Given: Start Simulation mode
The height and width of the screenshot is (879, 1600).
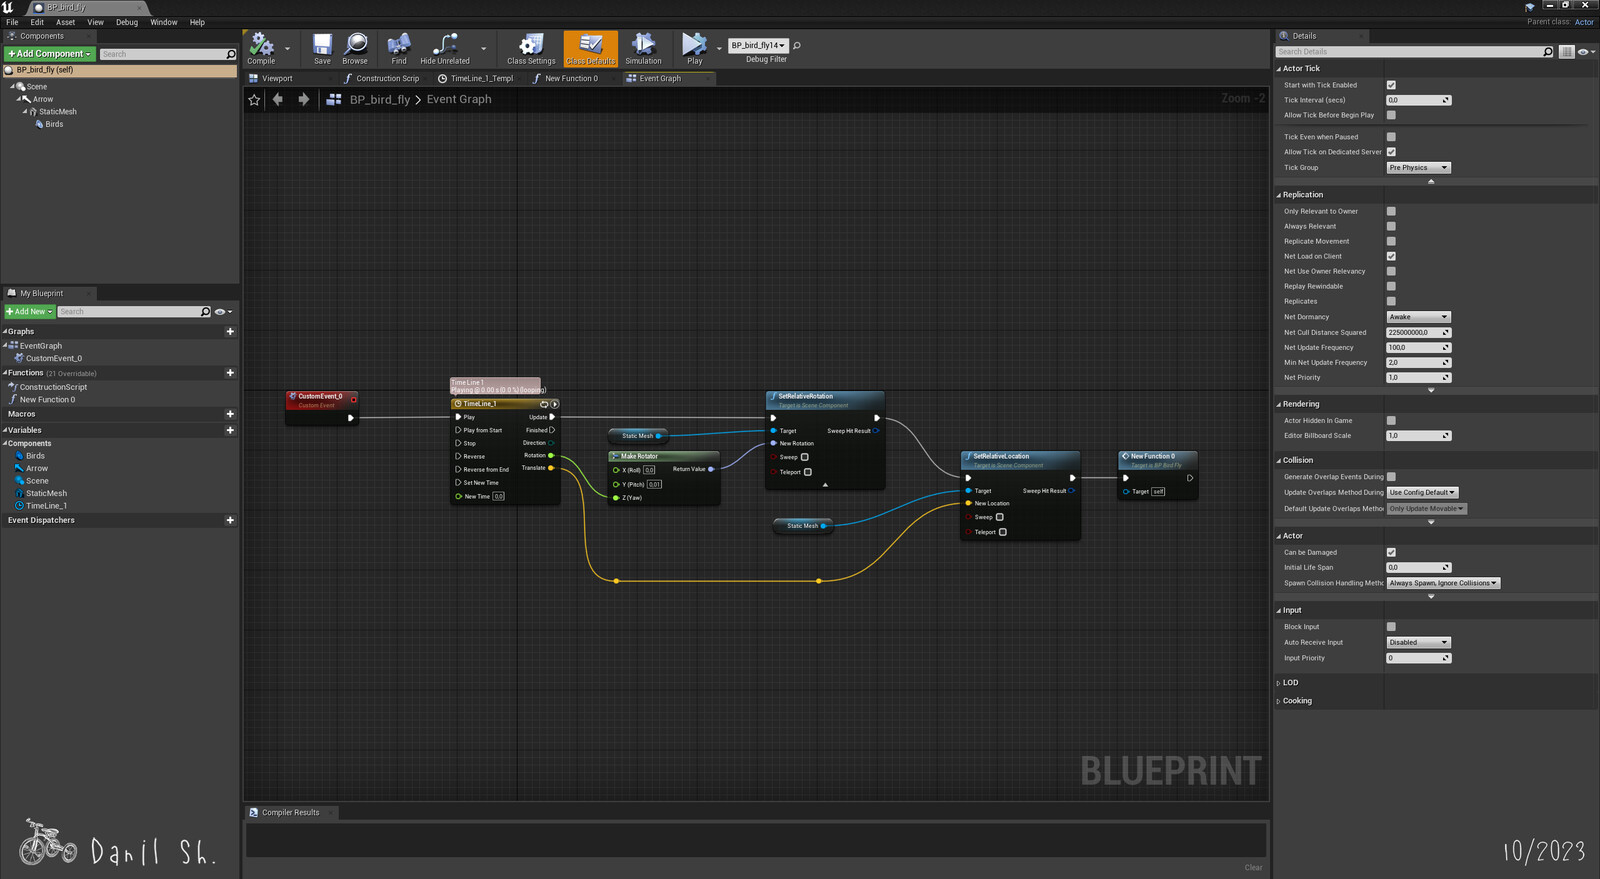Looking at the screenshot, I should coord(643,48).
